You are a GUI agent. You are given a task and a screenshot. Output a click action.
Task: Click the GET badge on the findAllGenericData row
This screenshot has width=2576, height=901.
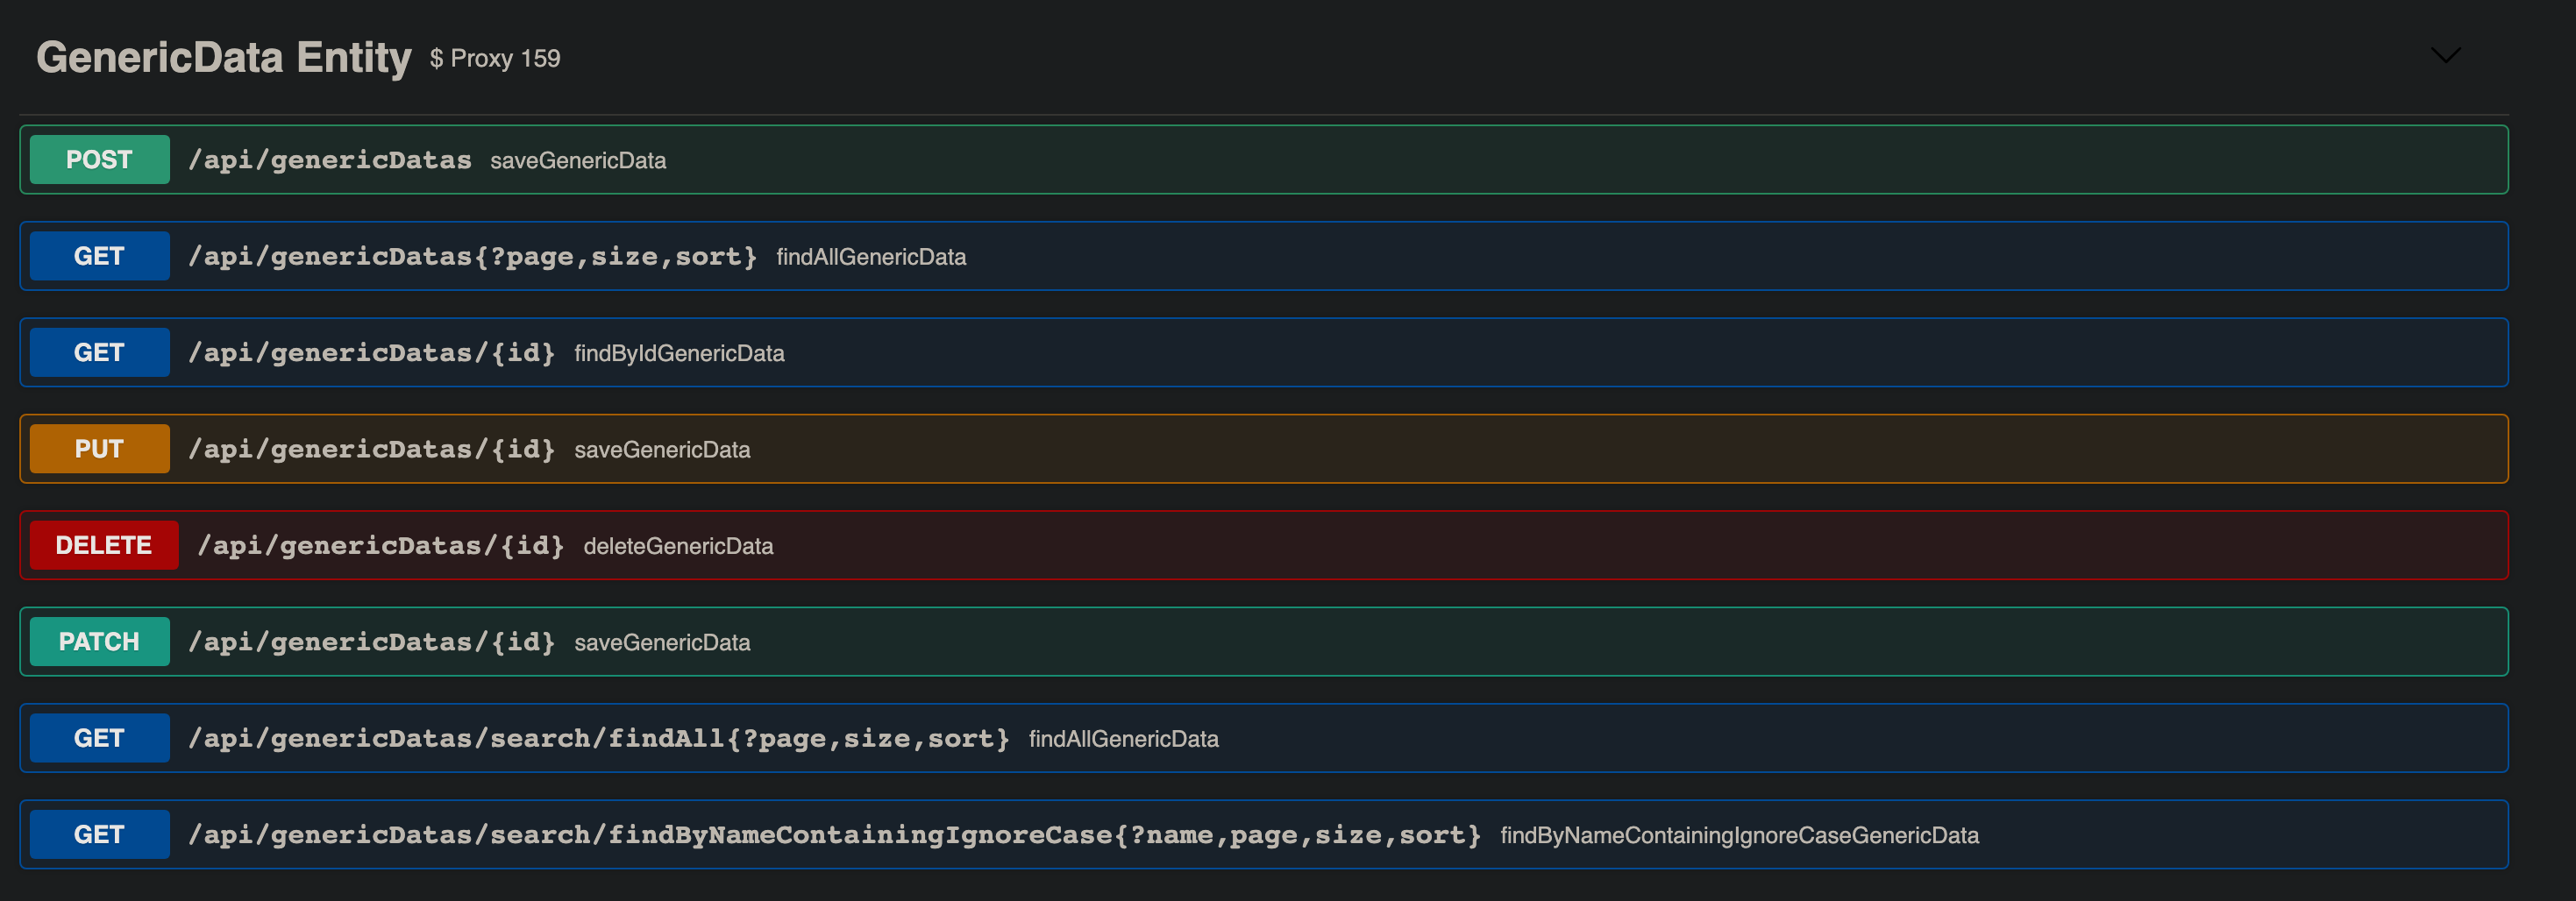(x=99, y=256)
